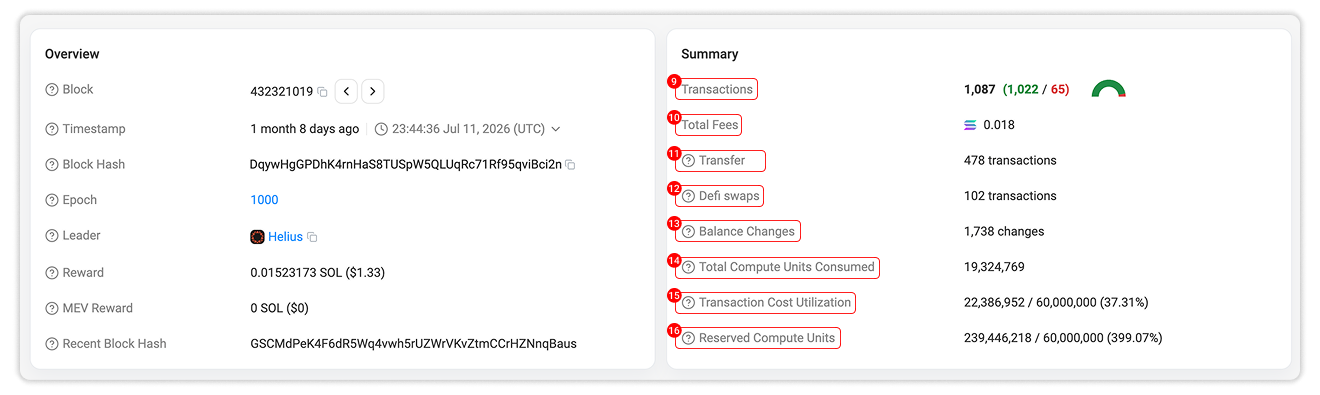1320x395 pixels.
Task: Click the Total Fees label
Action: coord(710,125)
